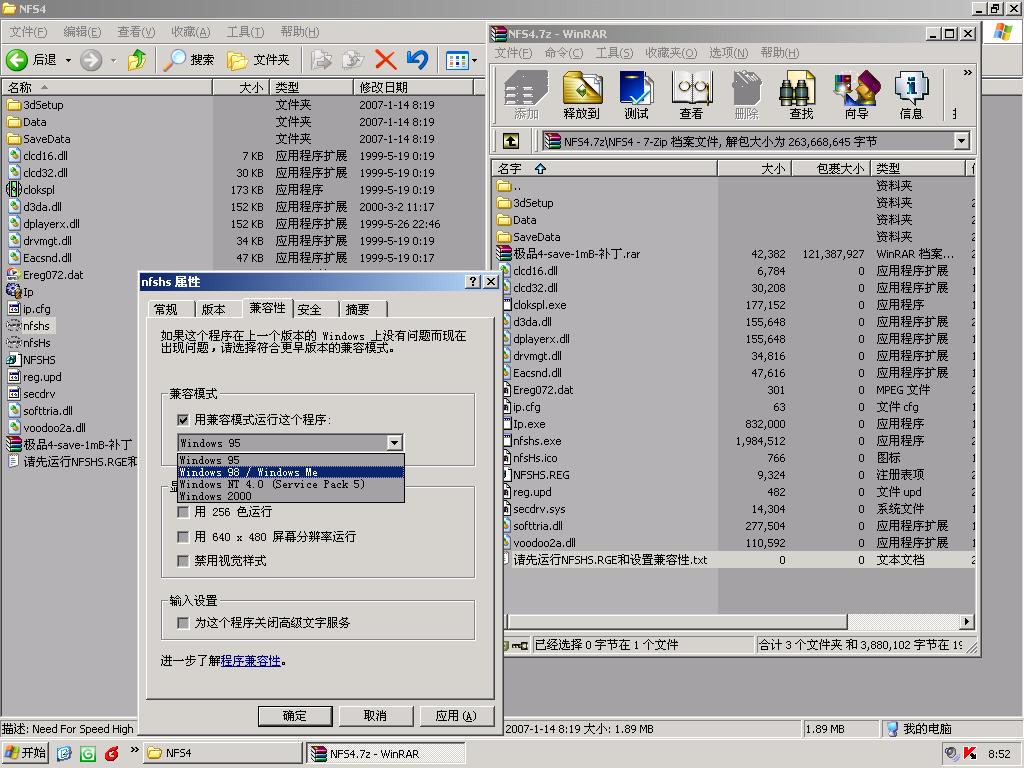Collapse the compatibility mode dropdown arrow

(x=394, y=443)
